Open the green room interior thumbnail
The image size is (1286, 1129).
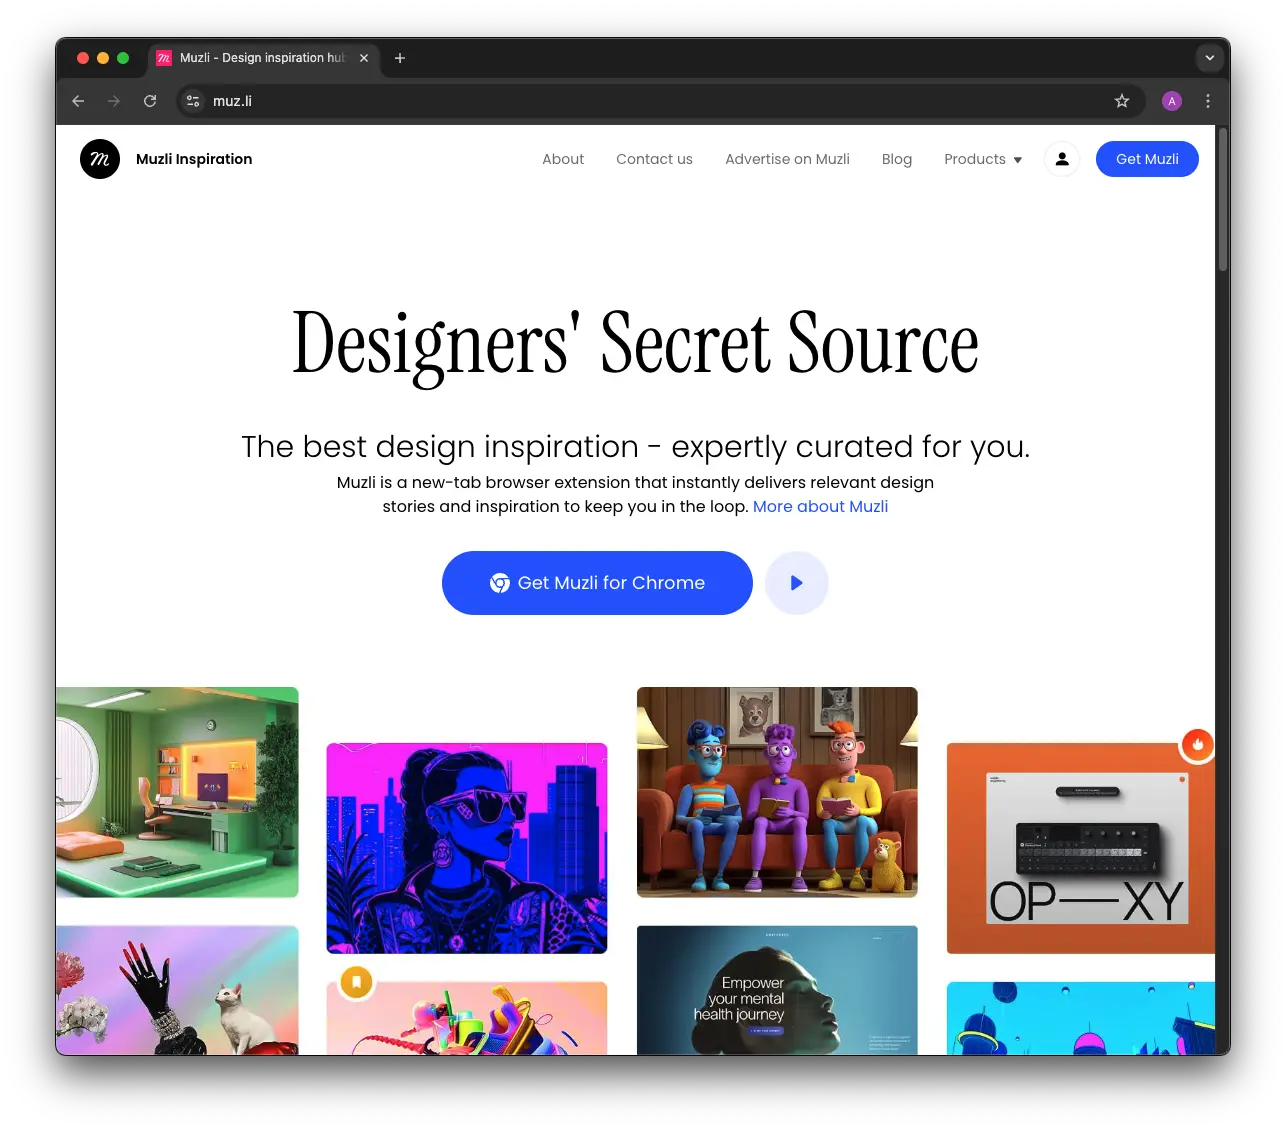pos(177,792)
